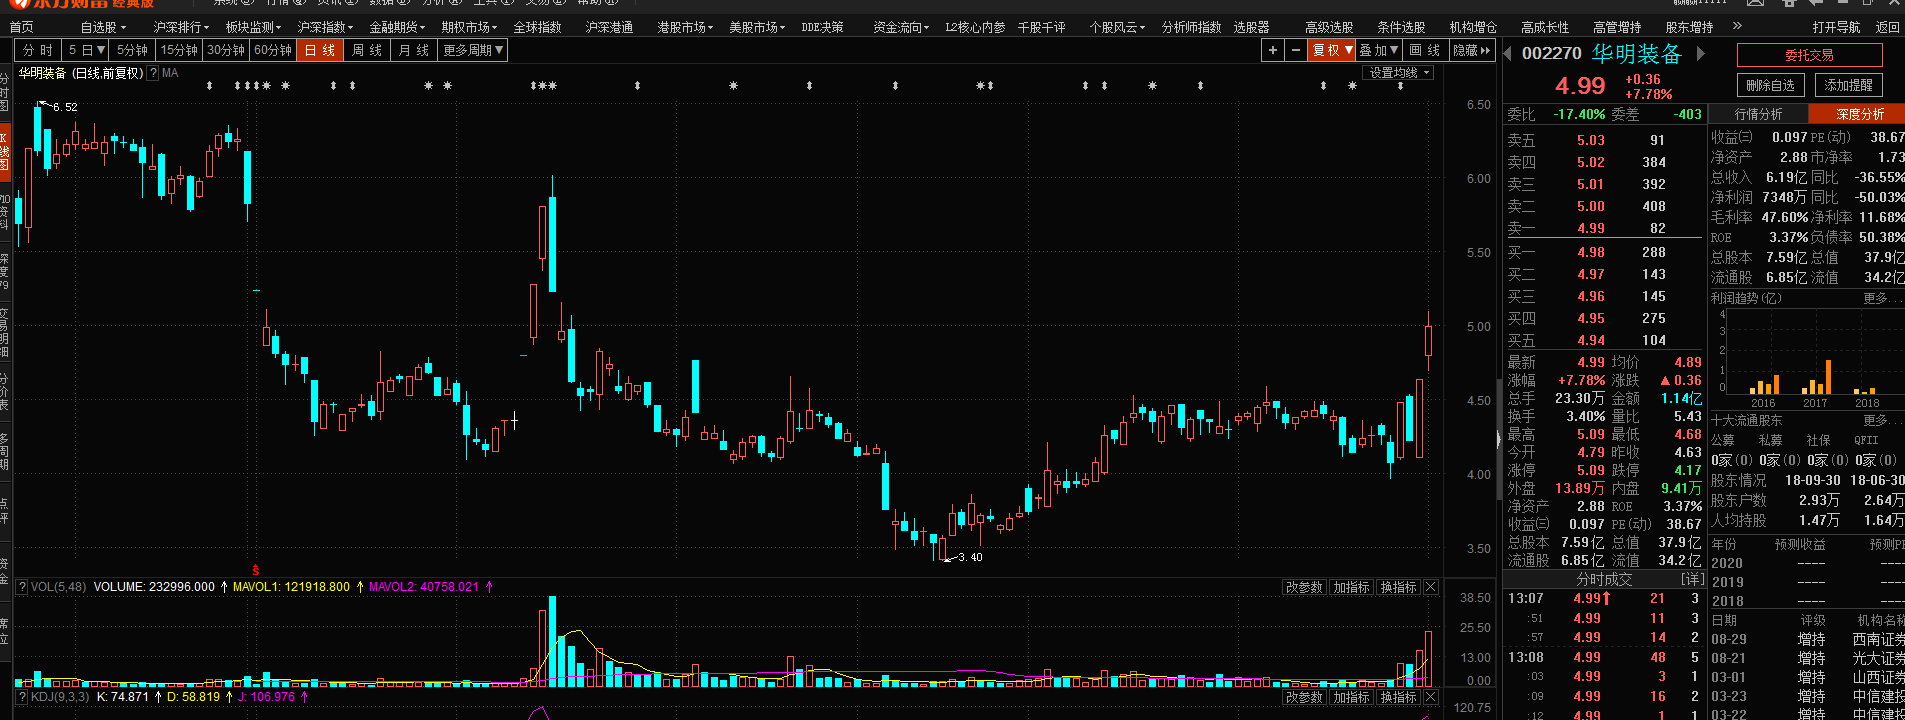
Task: Click the red S marker on chart
Action: 256,570
